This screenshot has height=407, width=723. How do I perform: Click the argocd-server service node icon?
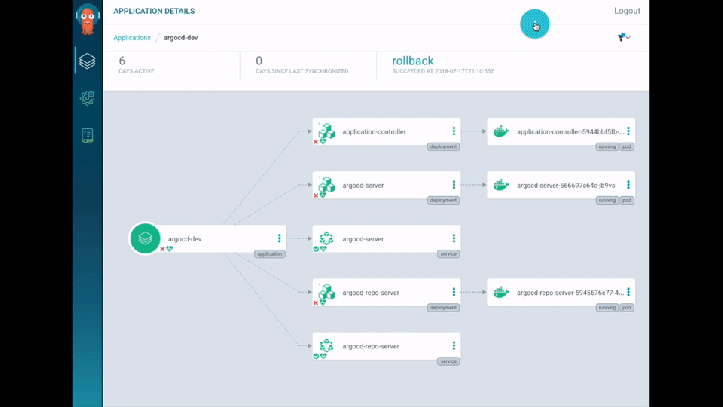pyautogui.click(x=326, y=239)
